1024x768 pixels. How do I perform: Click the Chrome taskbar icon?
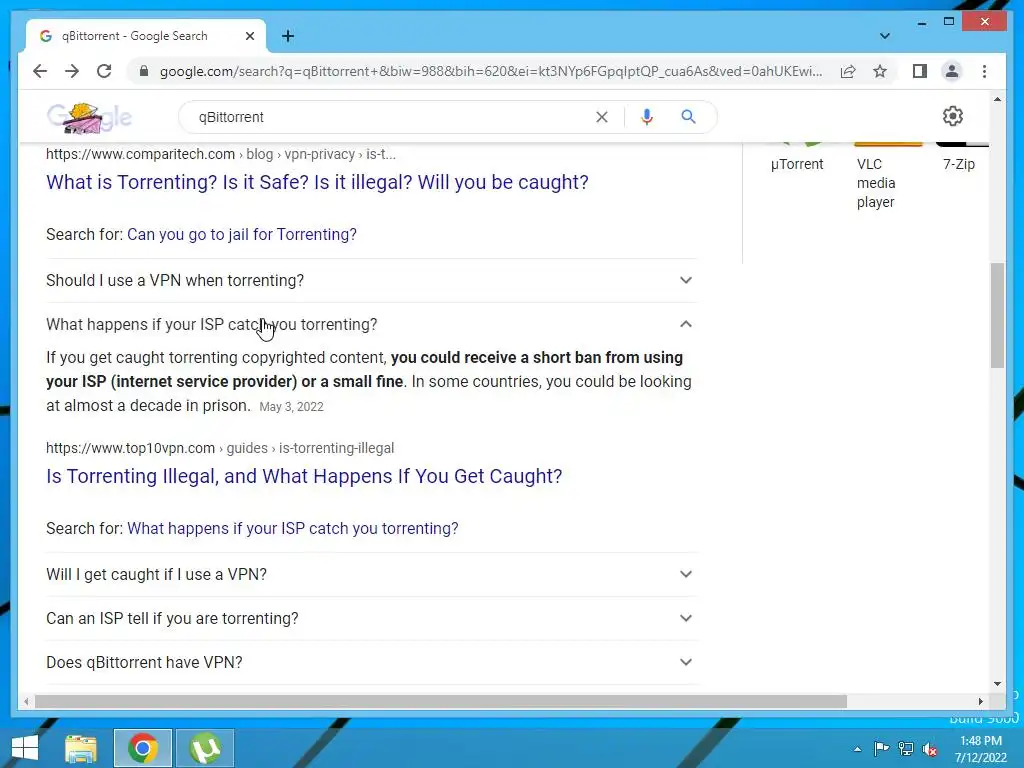(143, 748)
